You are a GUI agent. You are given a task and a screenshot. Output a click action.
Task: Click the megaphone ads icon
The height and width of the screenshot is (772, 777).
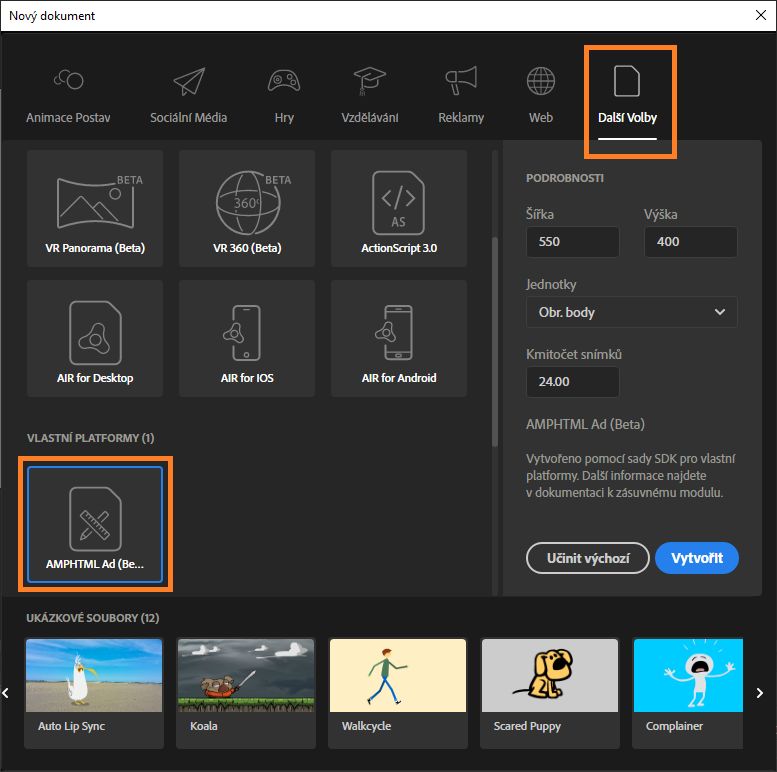point(461,80)
